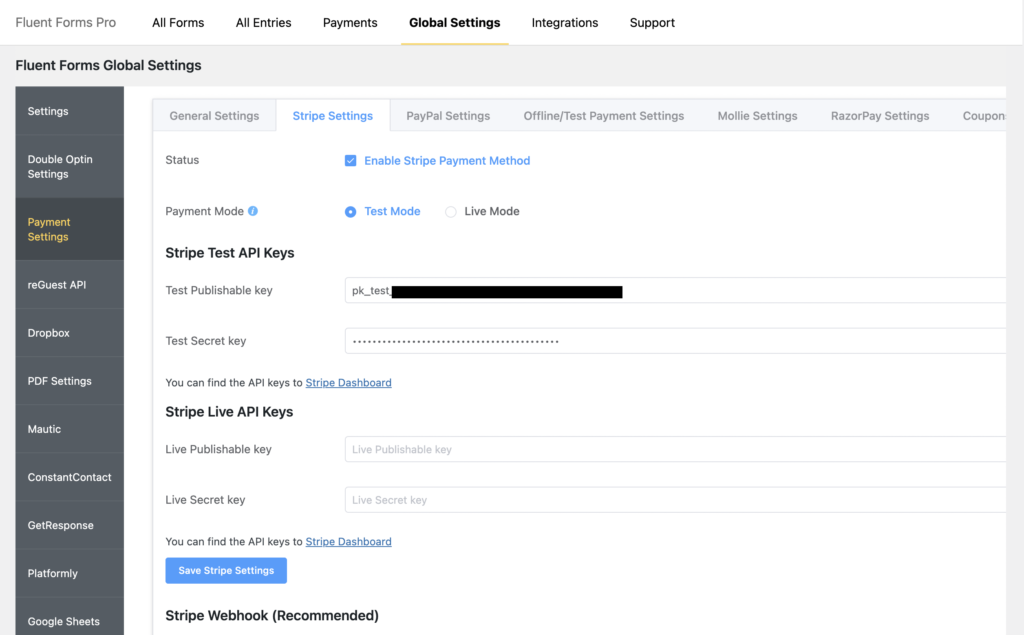The width and height of the screenshot is (1024, 635).
Task: Switch to the General Settings tab
Action: point(214,116)
